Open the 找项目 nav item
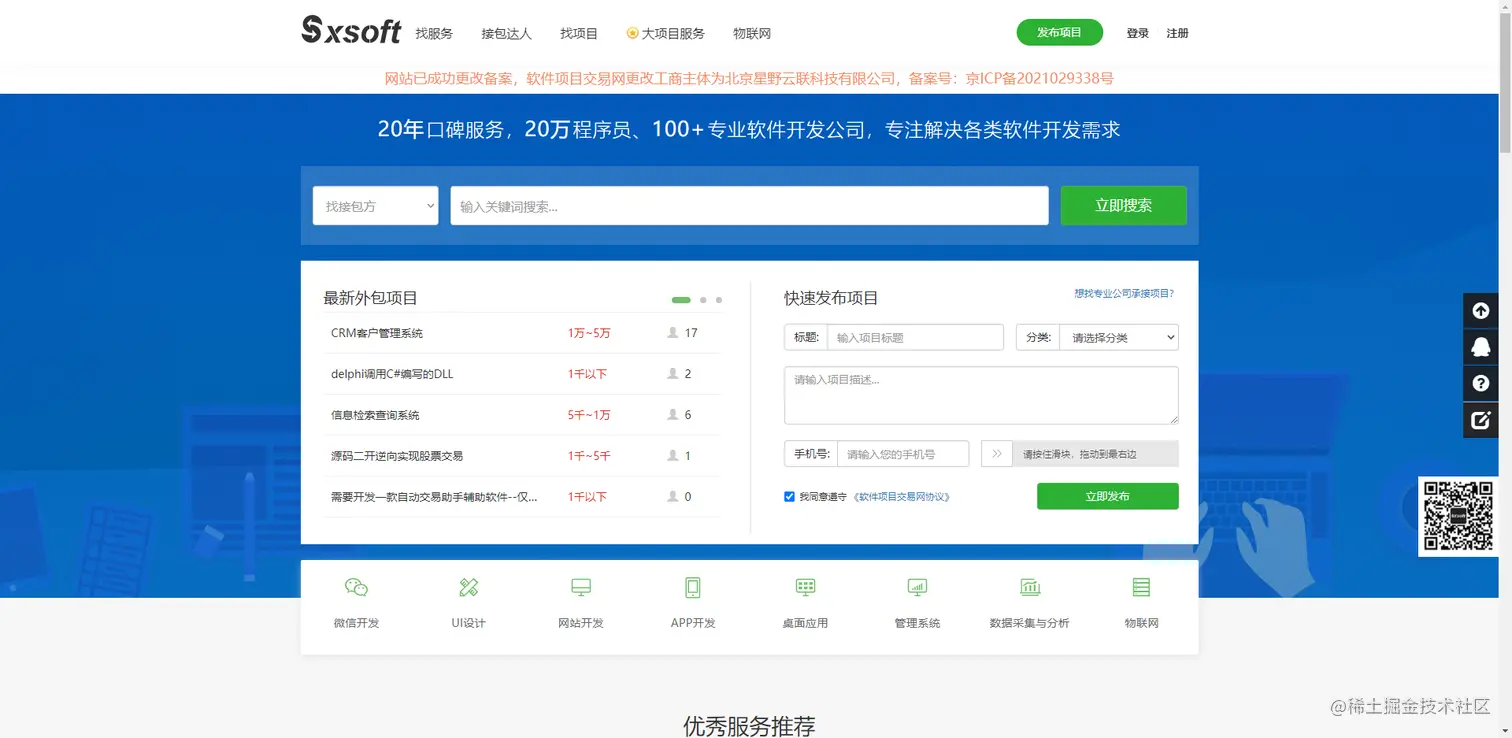 pos(579,33)
